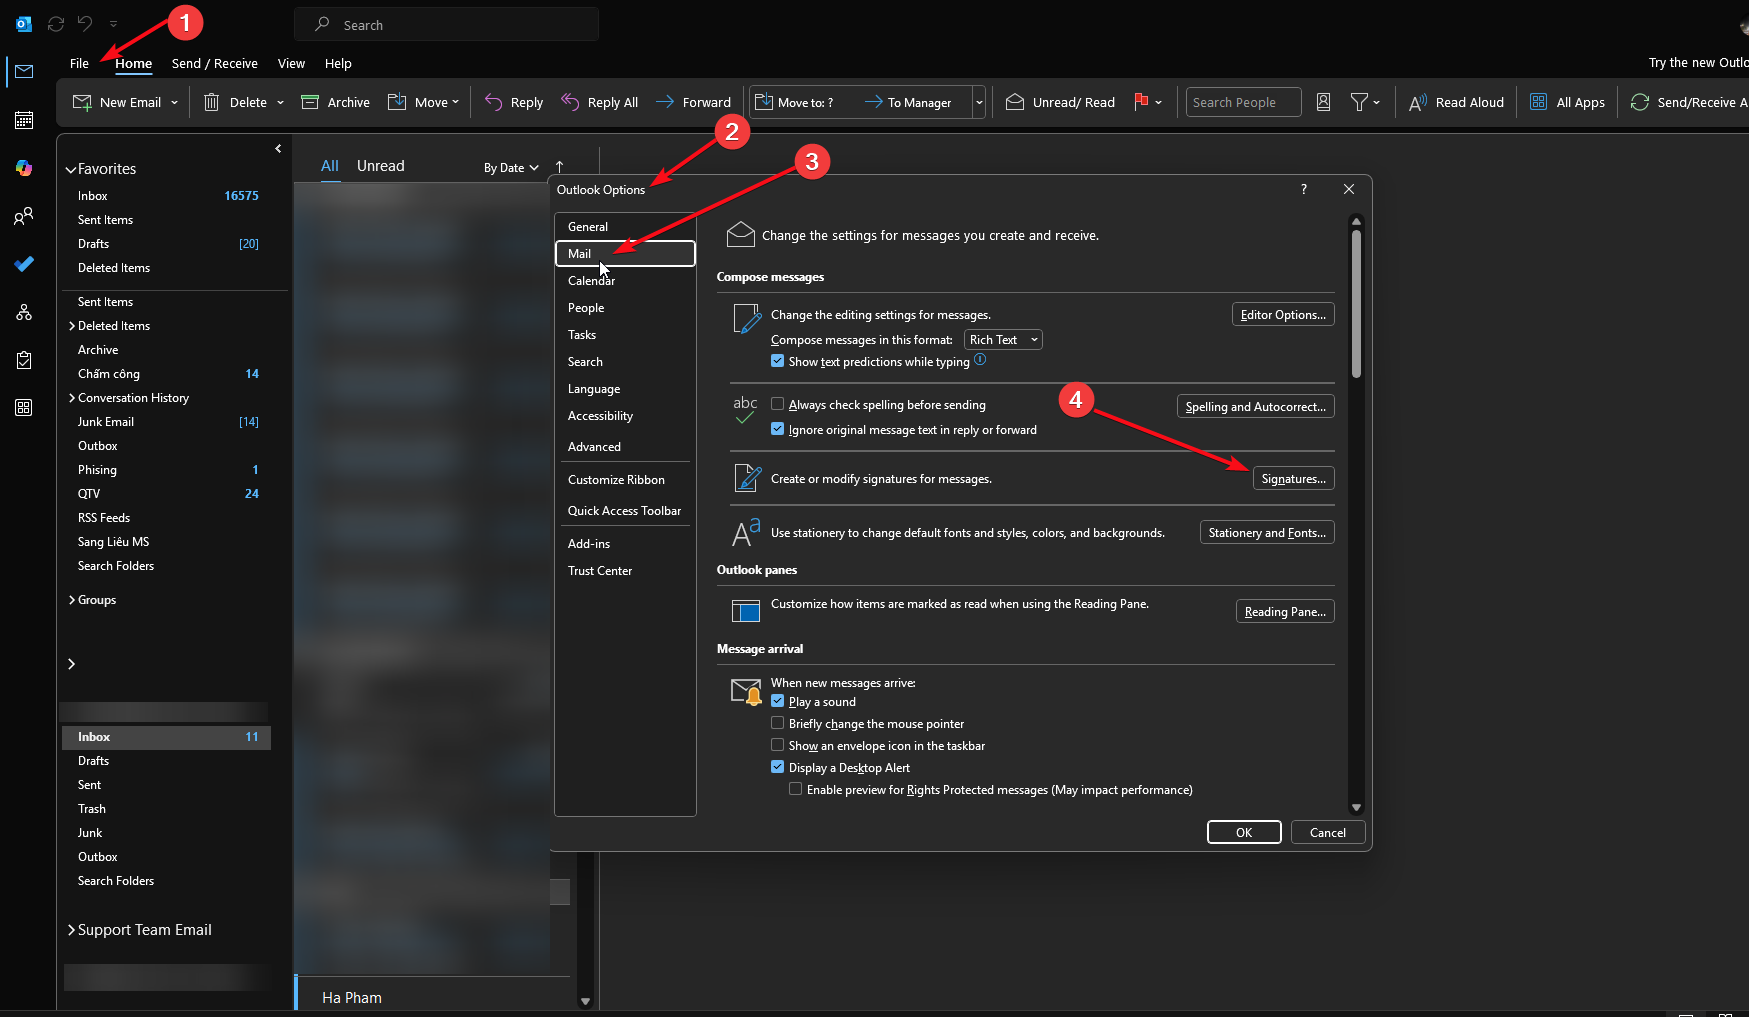The image size is (1749, 1017).
Task: Open the By Date sort dropdown
Action: click(x=511, y=168)
